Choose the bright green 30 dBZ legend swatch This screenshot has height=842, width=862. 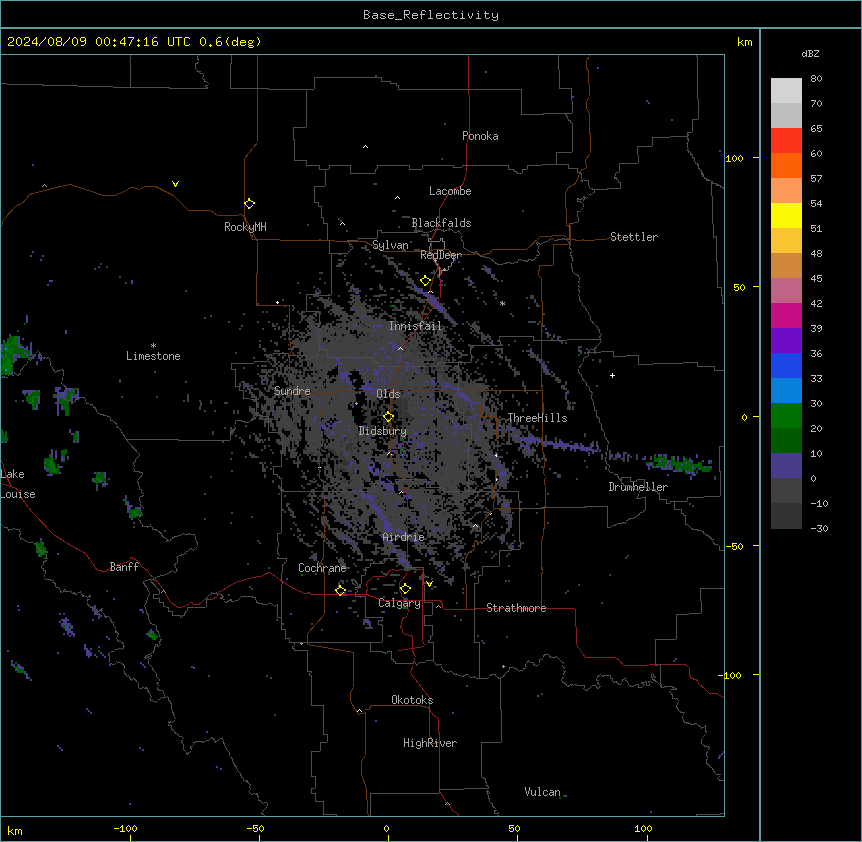point(786,416)
